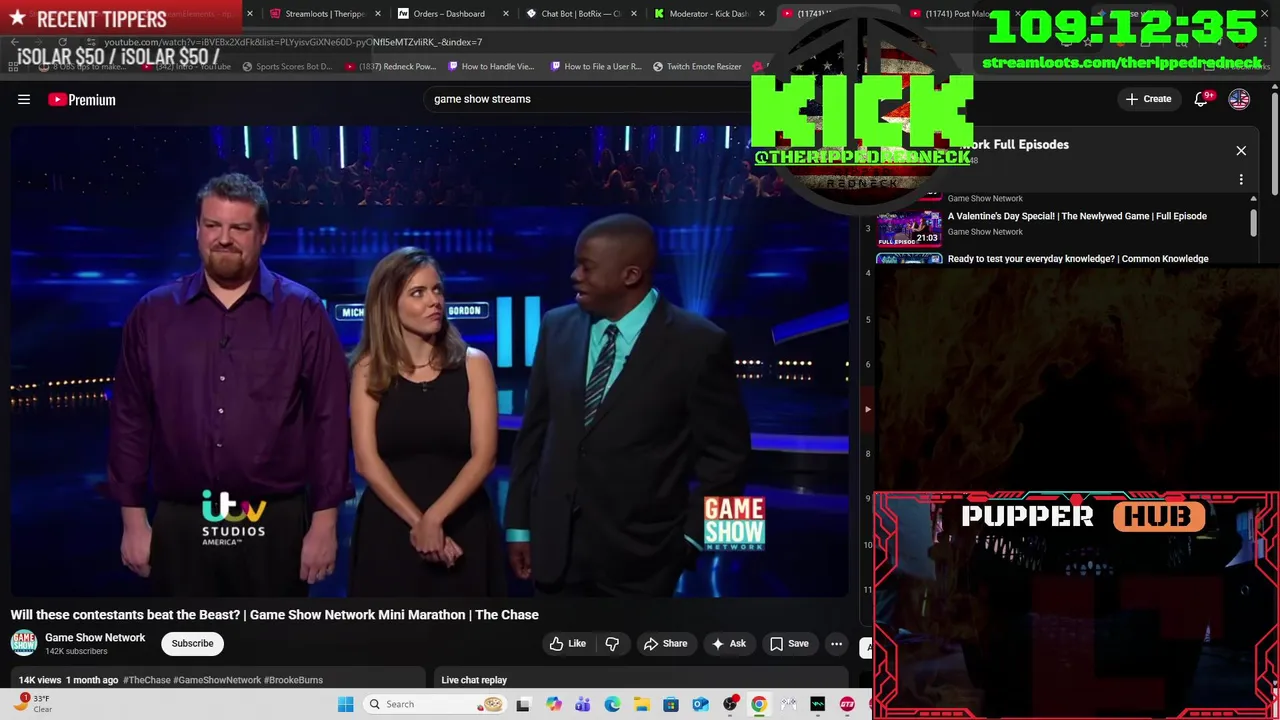The image size is (1280, 720).
Task: Open A Valentine's Day Special playlist video
Action: pos(1077,216)
